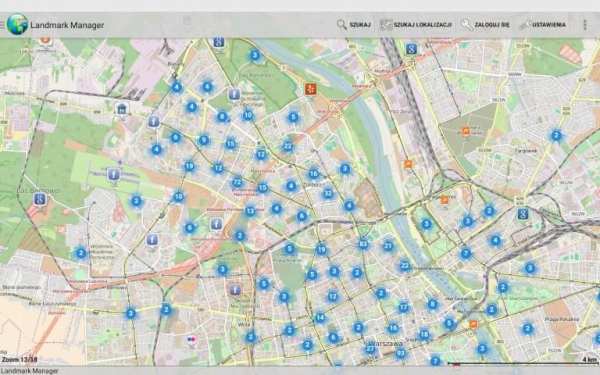Click the Landmark Manager title in toolbar
This screenshot has height=375, width=600.
pos(67,25)
